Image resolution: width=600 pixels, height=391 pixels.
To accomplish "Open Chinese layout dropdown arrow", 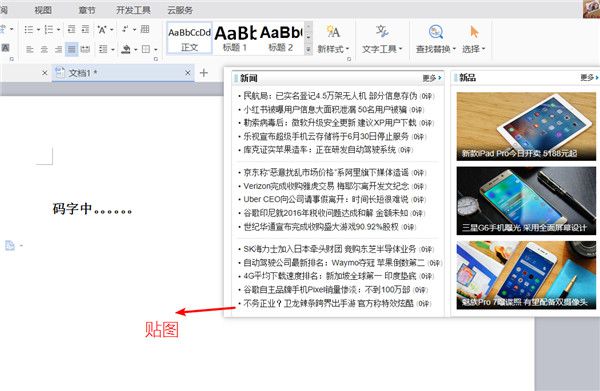I will (112, 29).
